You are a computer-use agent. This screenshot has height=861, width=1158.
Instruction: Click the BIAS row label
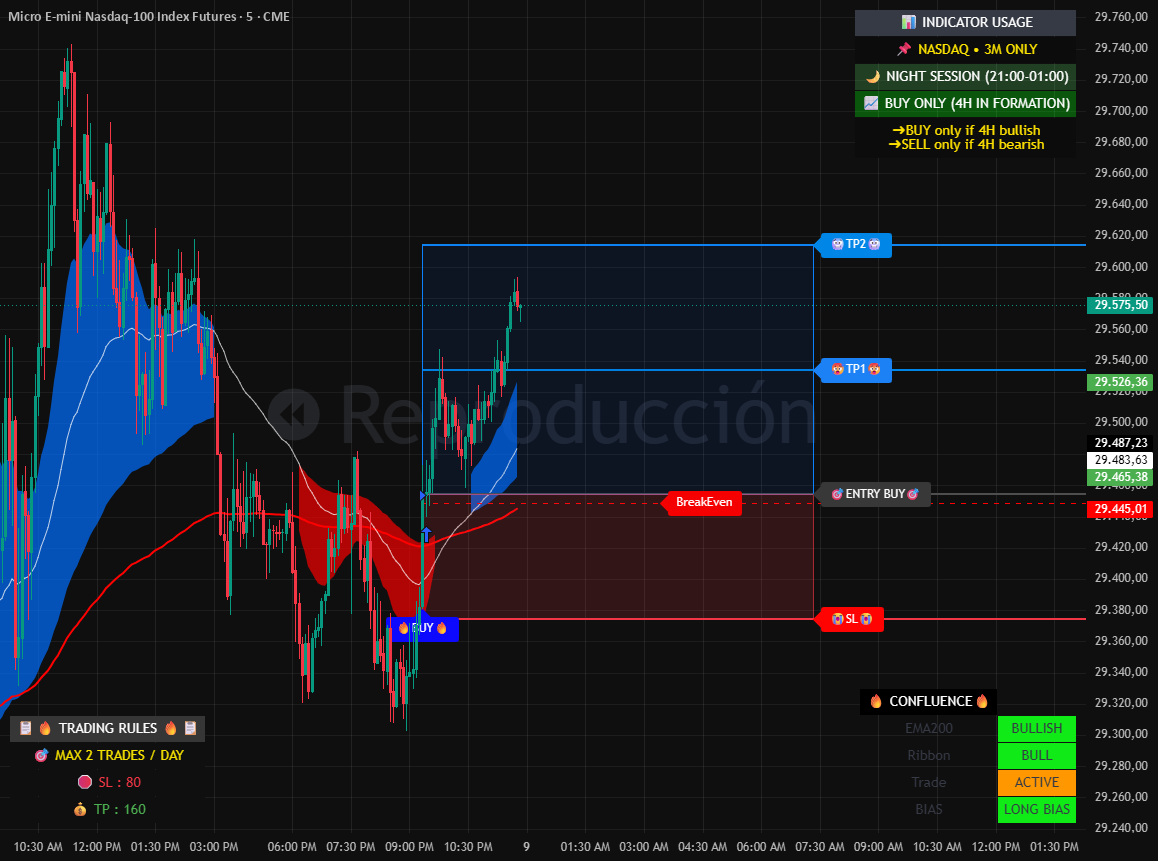pyautogui.click(x=928, y=809)
